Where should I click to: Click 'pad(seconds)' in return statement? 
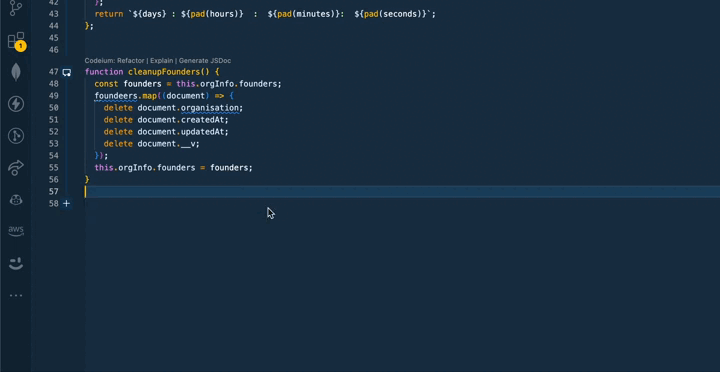(393, 14)
